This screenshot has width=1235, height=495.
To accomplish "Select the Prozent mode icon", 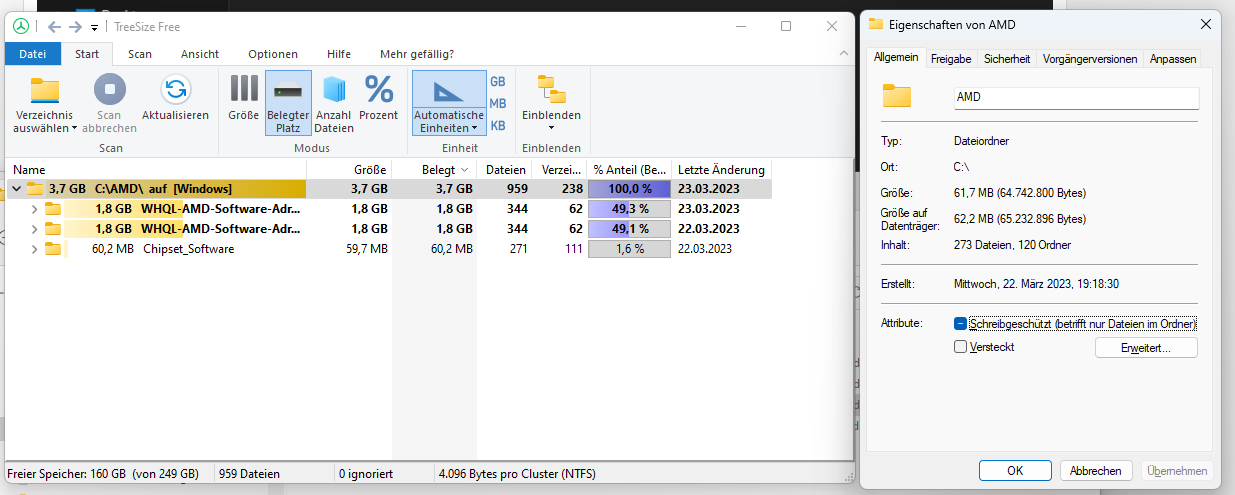I will 379,89.
